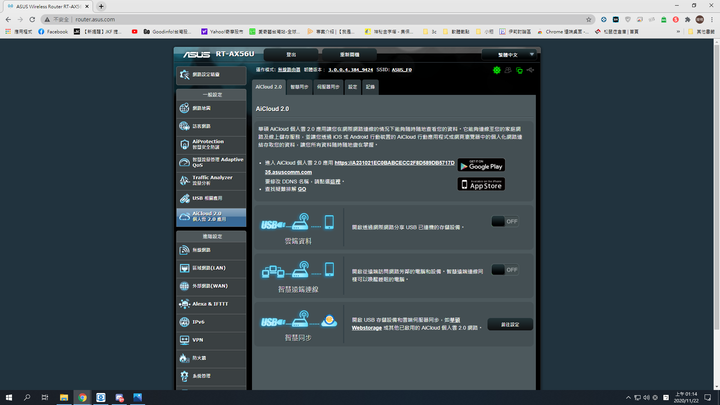The image size is (720, 405).
Task: Select AiCloud 2.0 in the sidebar
Action: tap(211, 217)
